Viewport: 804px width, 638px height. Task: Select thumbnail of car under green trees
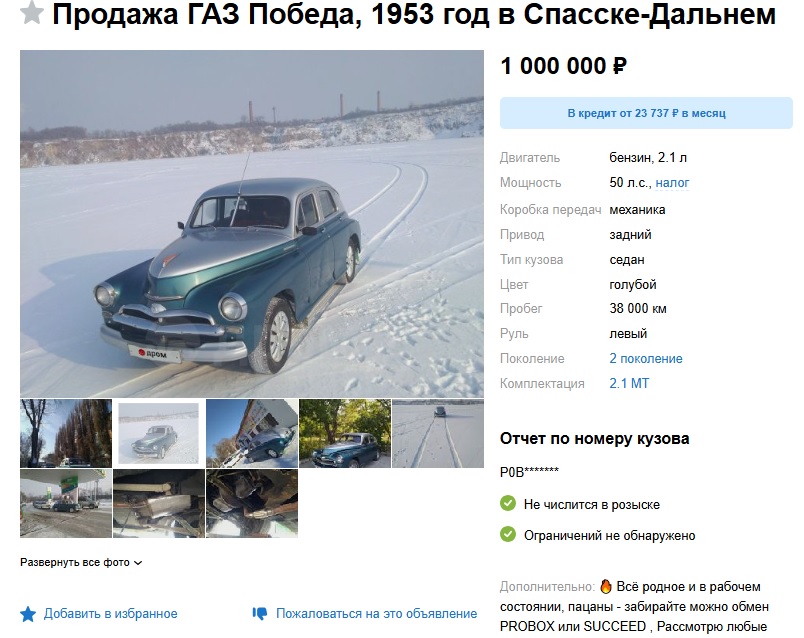[x=345, y=434]
